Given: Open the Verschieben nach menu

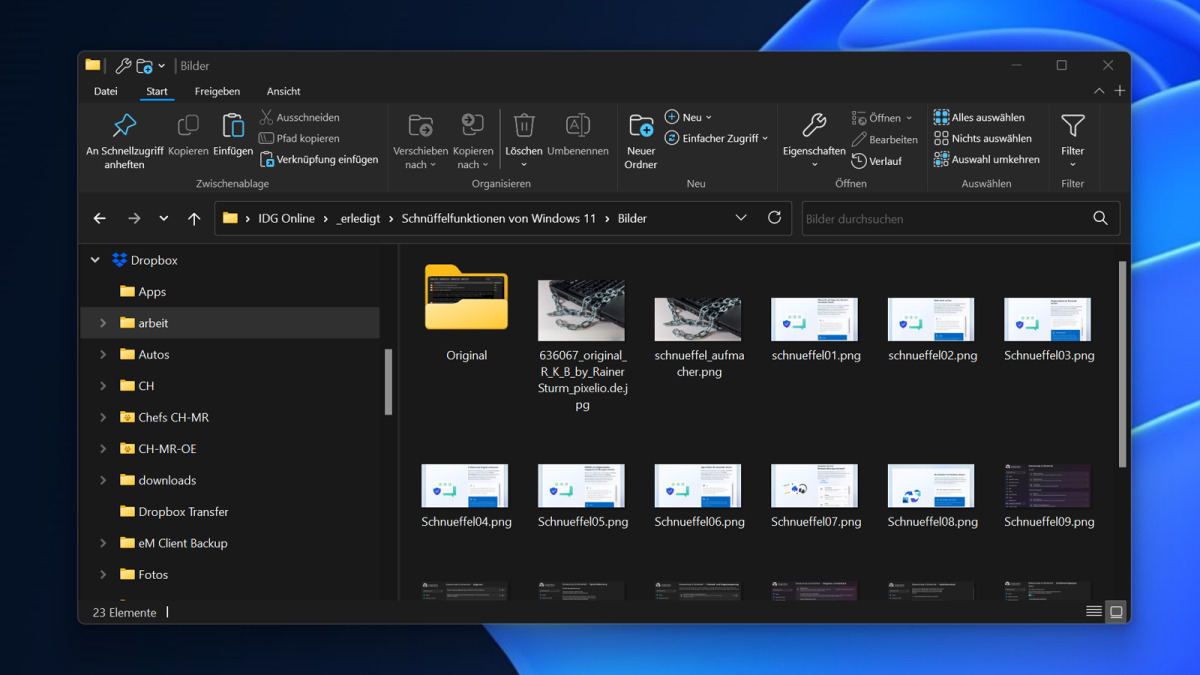Looking at the screenshot, I should [x=420, y=140].
